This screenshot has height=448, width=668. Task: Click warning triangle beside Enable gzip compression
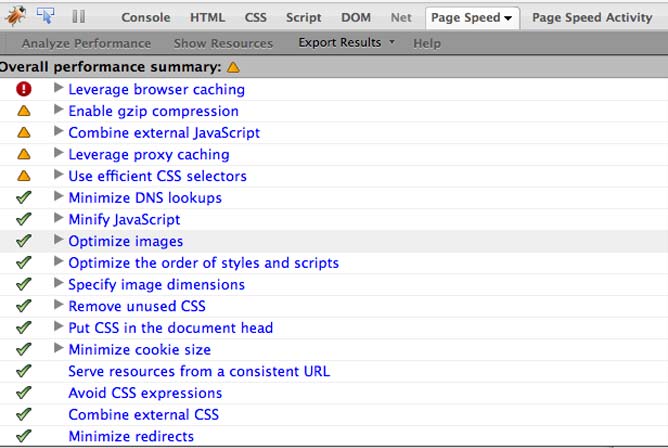coord(24,111)
